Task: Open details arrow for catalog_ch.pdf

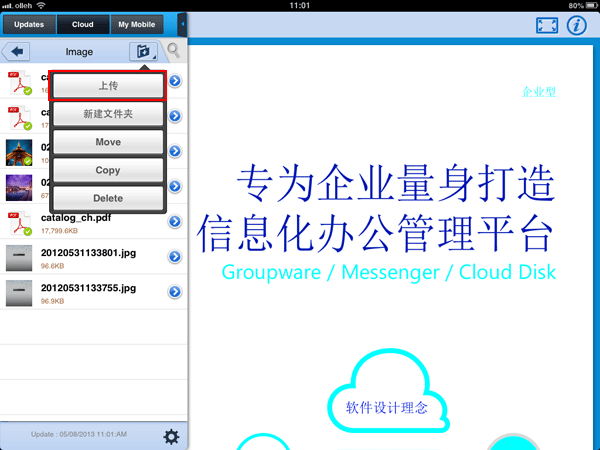Action: 175,222
